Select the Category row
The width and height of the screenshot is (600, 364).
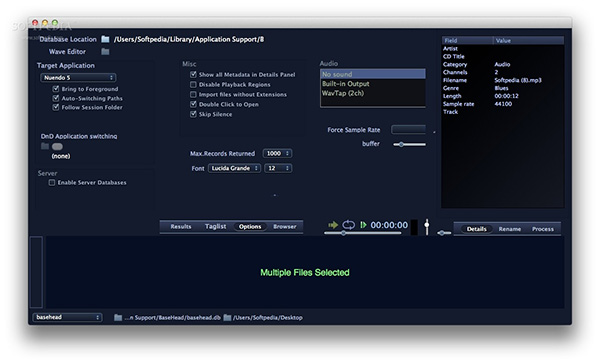(x=503, y=64)
